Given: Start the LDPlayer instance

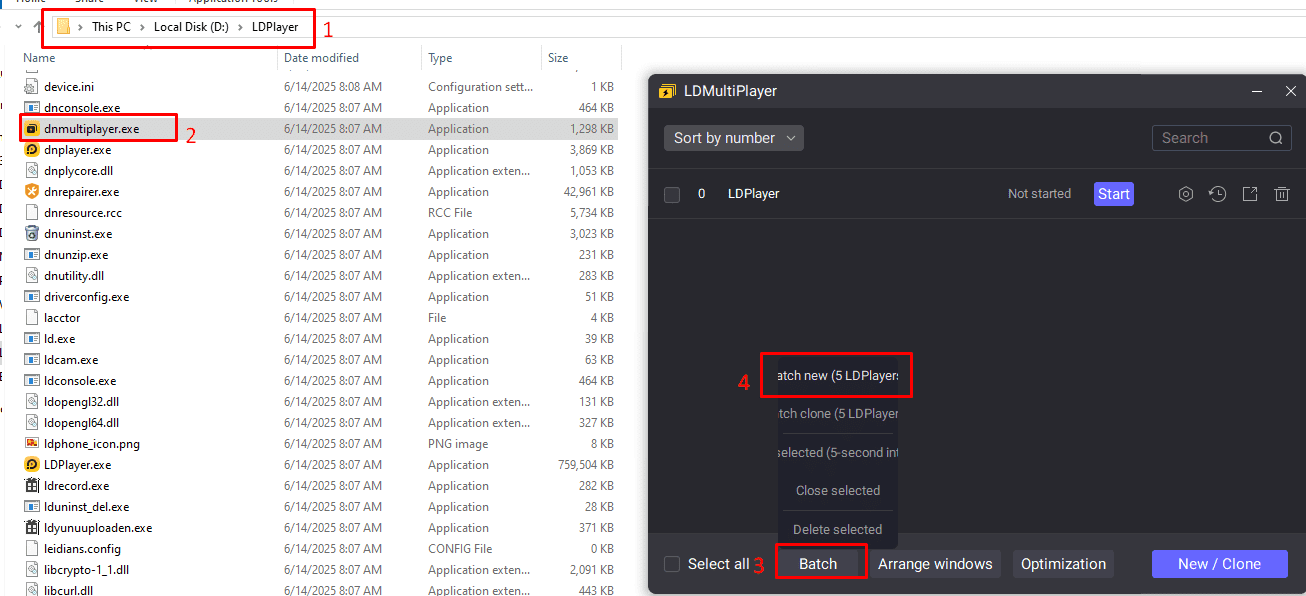Looking at the screenshot, I should click(1114, 194).
